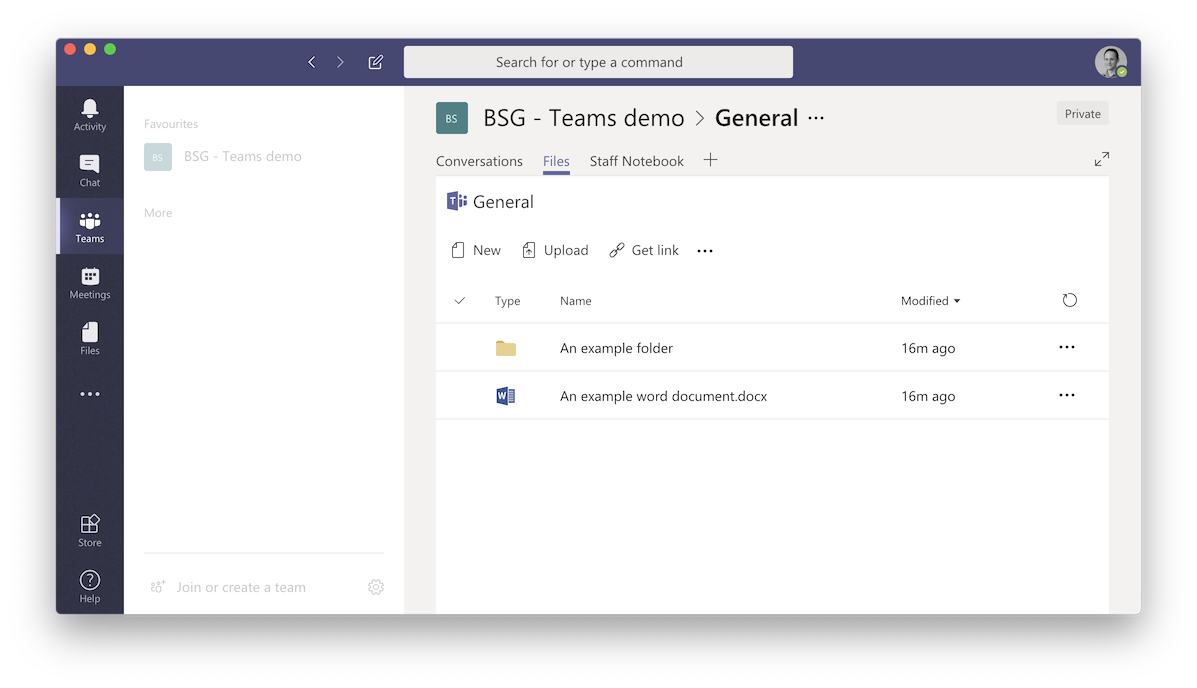Open the Meetings calendar
The height and width of the screenshot is (688, 1197).
[89, 283]
